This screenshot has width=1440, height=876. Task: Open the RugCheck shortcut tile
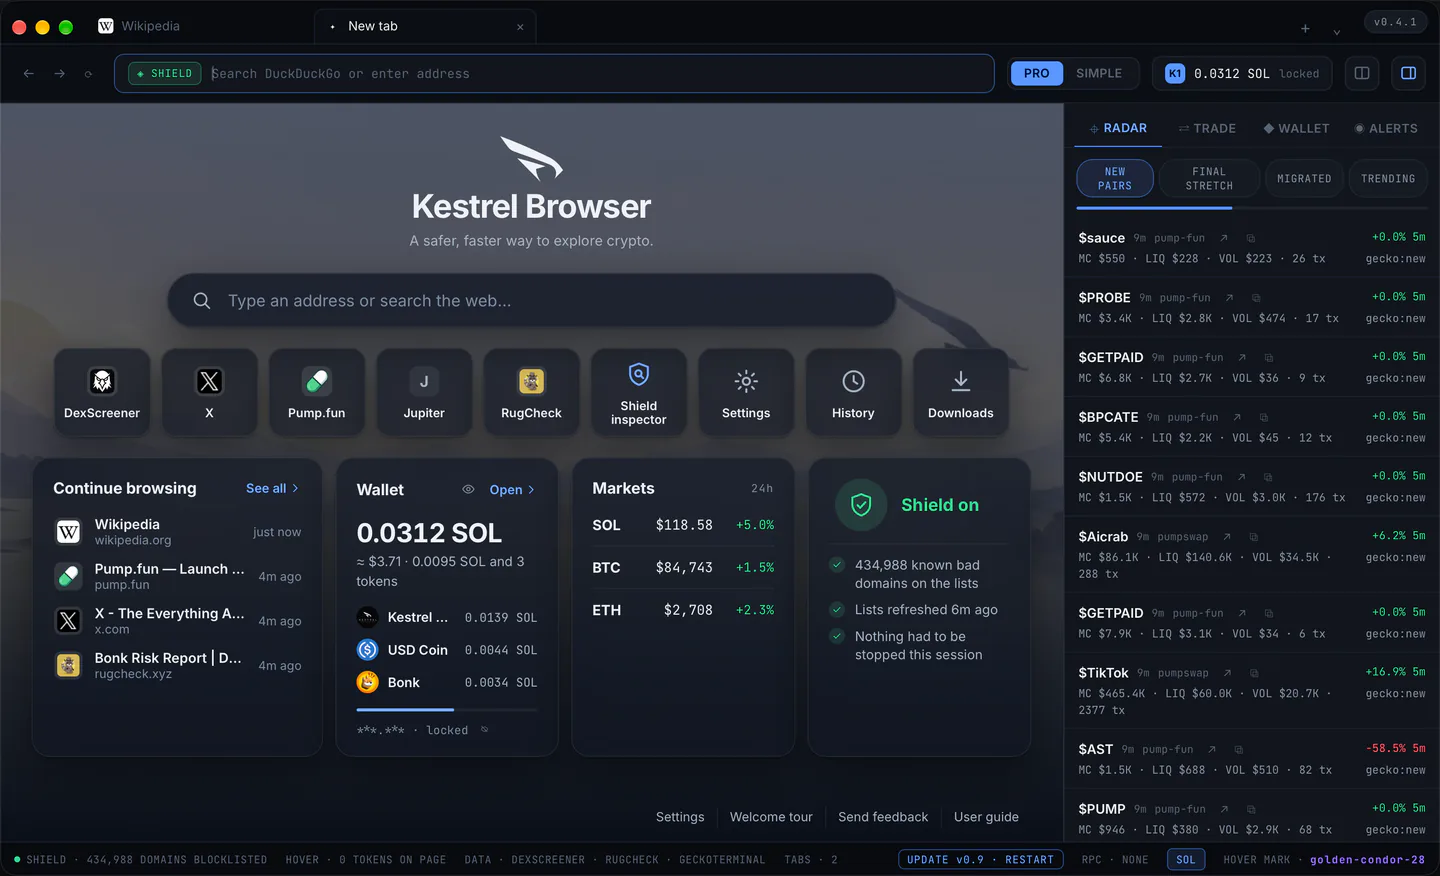(531, 392)
